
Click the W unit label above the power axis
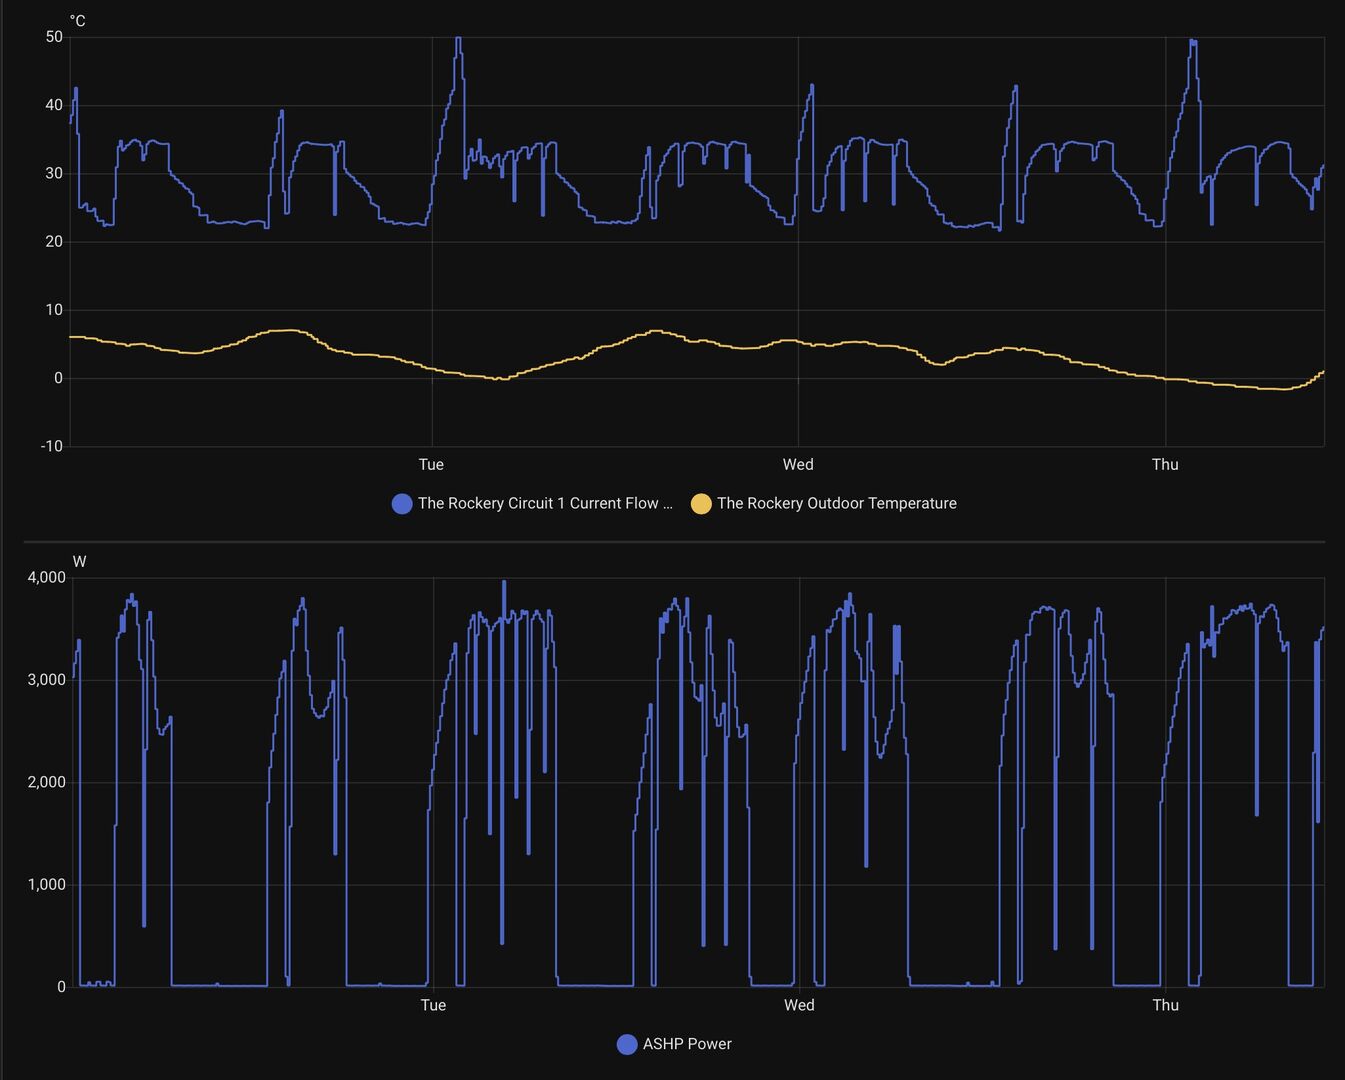[79, 562]
